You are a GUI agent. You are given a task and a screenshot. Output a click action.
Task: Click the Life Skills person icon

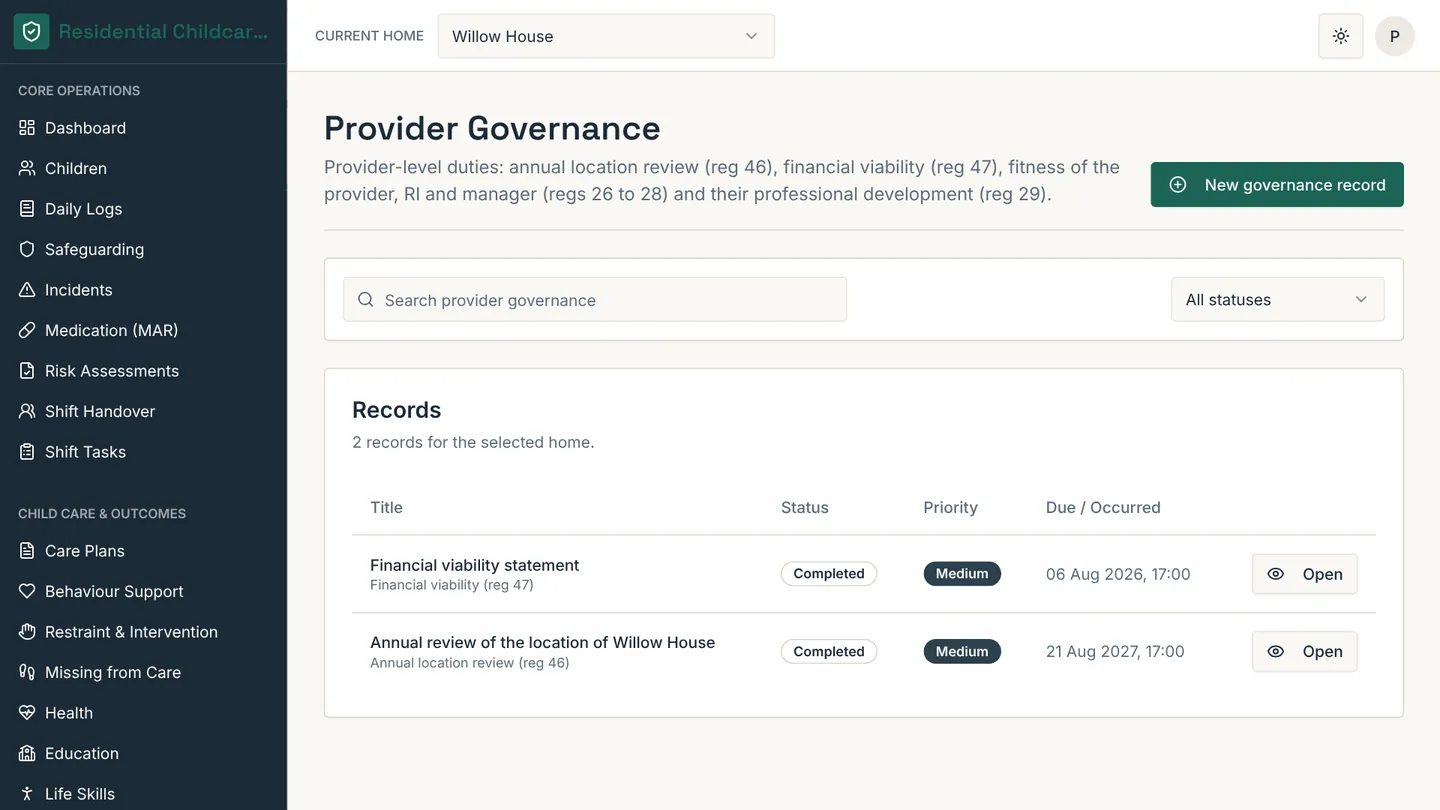pos(27,794)
